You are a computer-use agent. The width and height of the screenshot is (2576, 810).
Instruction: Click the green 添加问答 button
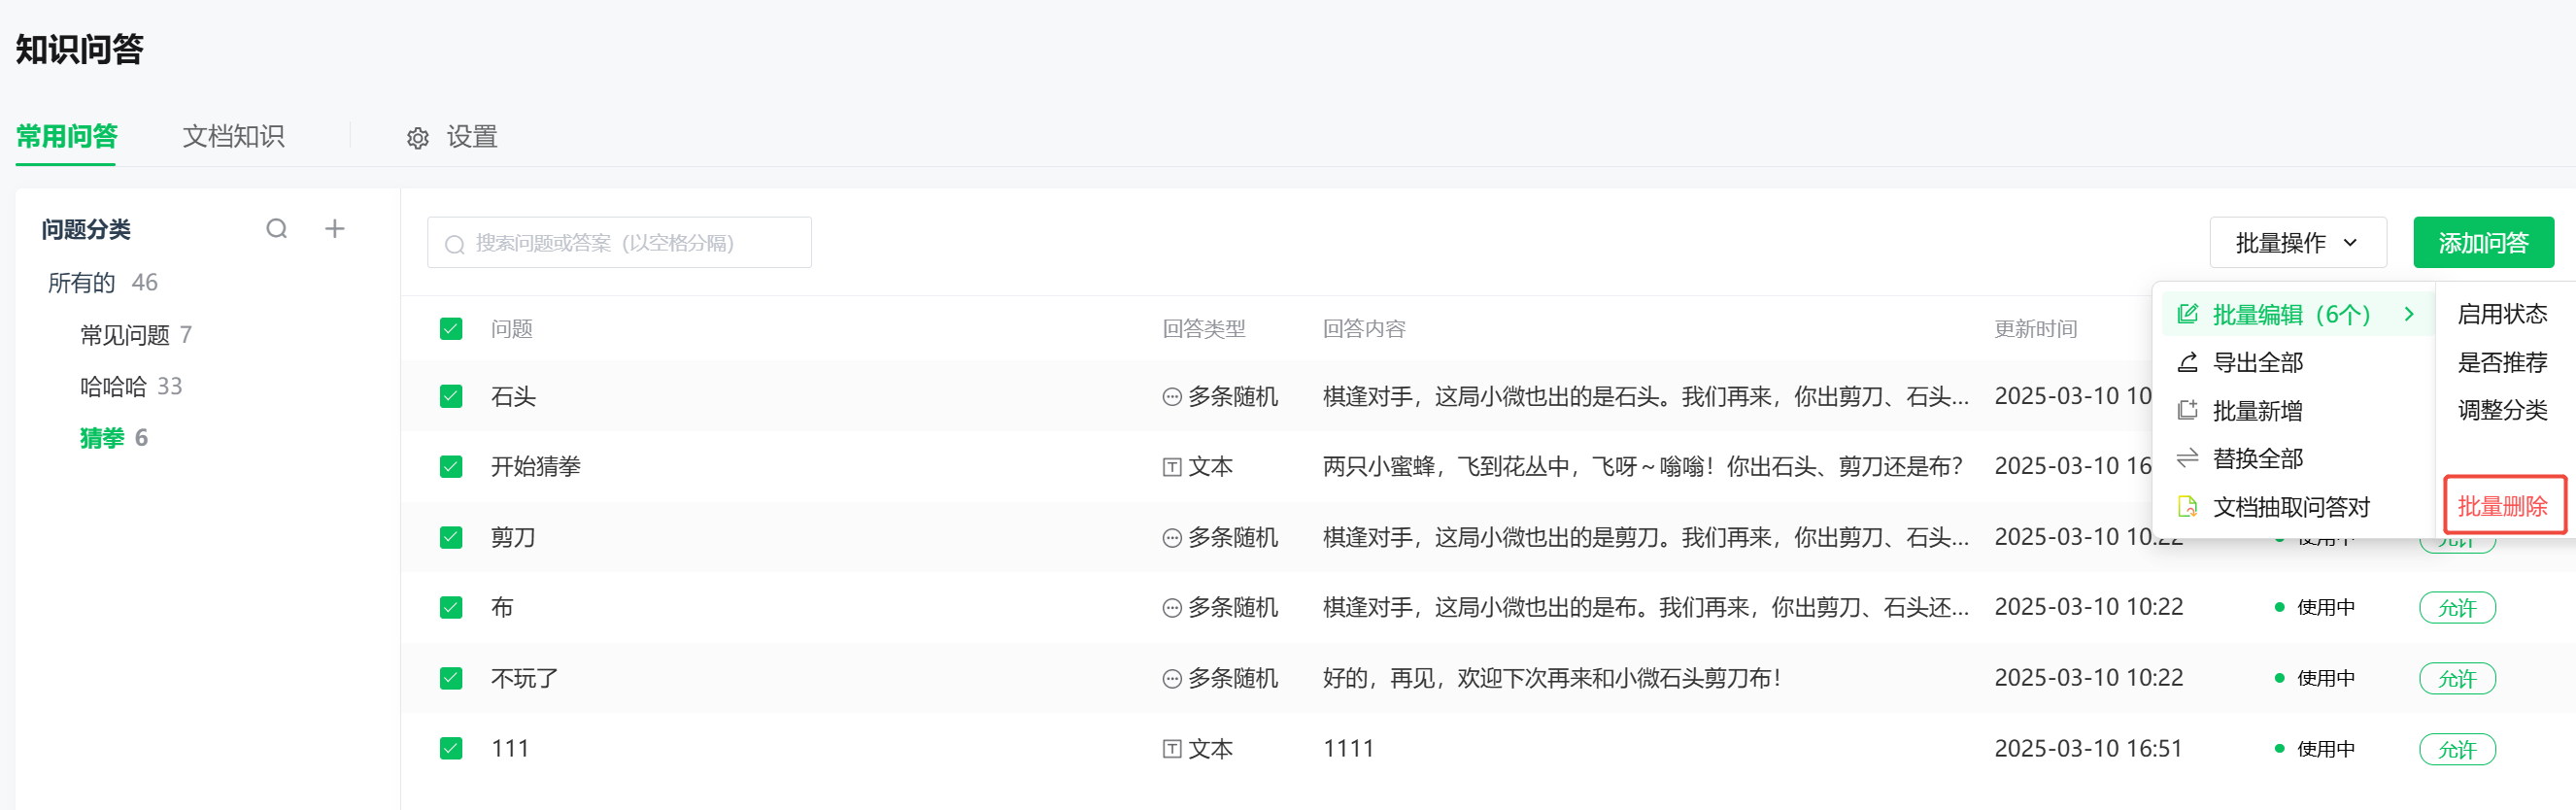tap(2483, 243)
